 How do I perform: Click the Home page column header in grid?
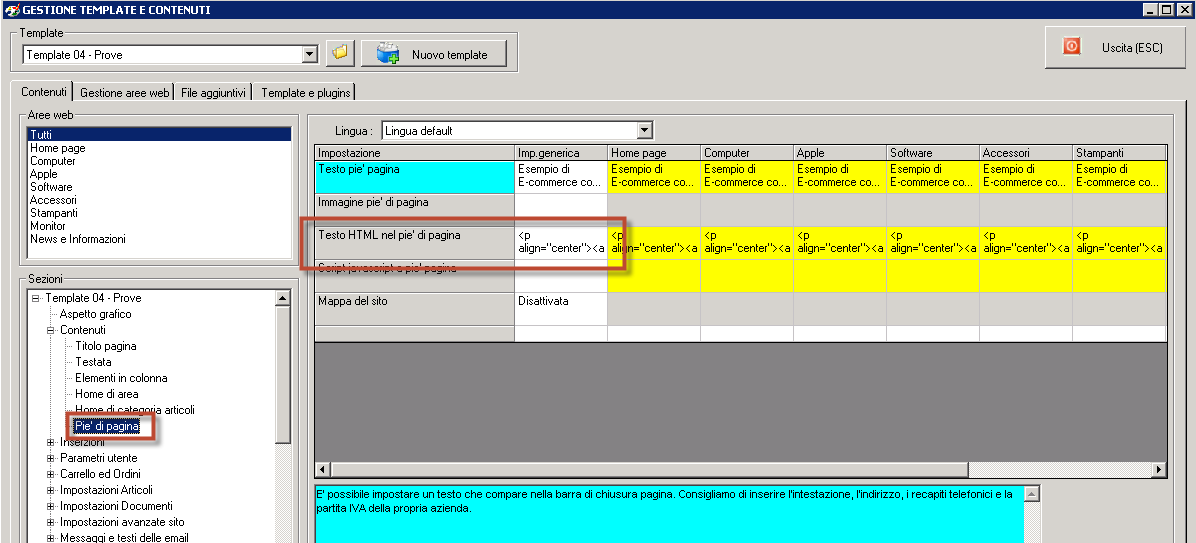[654, 153]
